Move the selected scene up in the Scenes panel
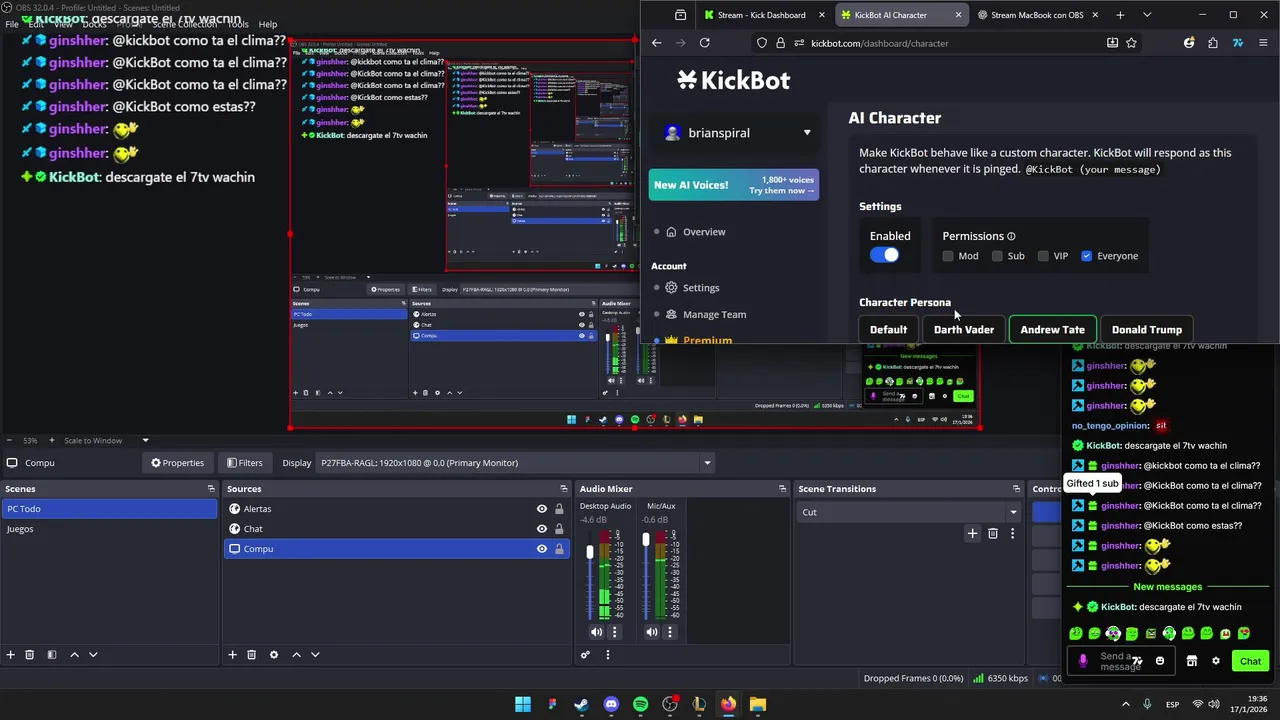This screenshot has width=1280, height=720. coord(74,655)
